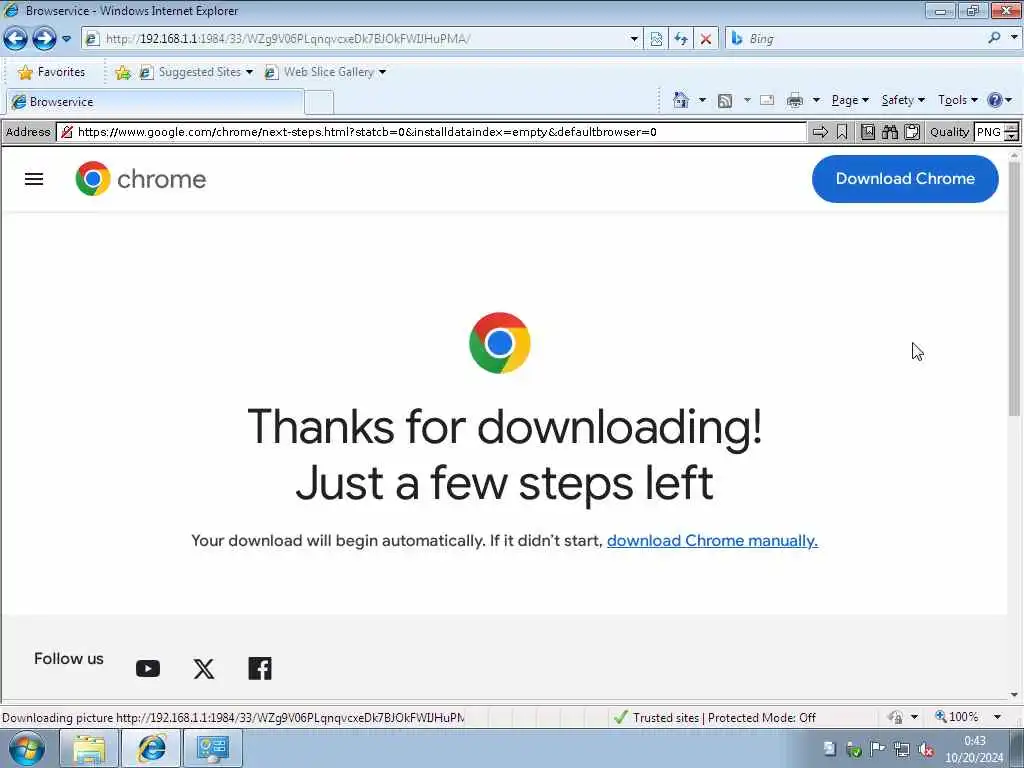The height and width of the screenshot is (768, 1024).
Task: Click the IE Refresh icon
Action: coord(680,39)
